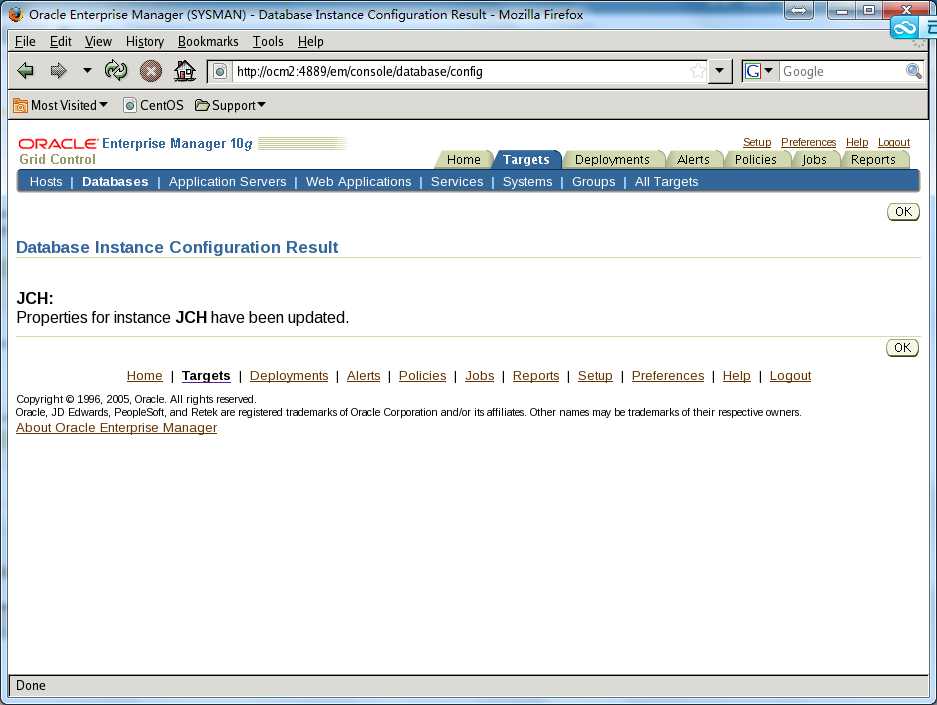Click the search magnifier icon
Image resolution: width=937 pixels, height=705 pixels.
click(x=914, y=71)
